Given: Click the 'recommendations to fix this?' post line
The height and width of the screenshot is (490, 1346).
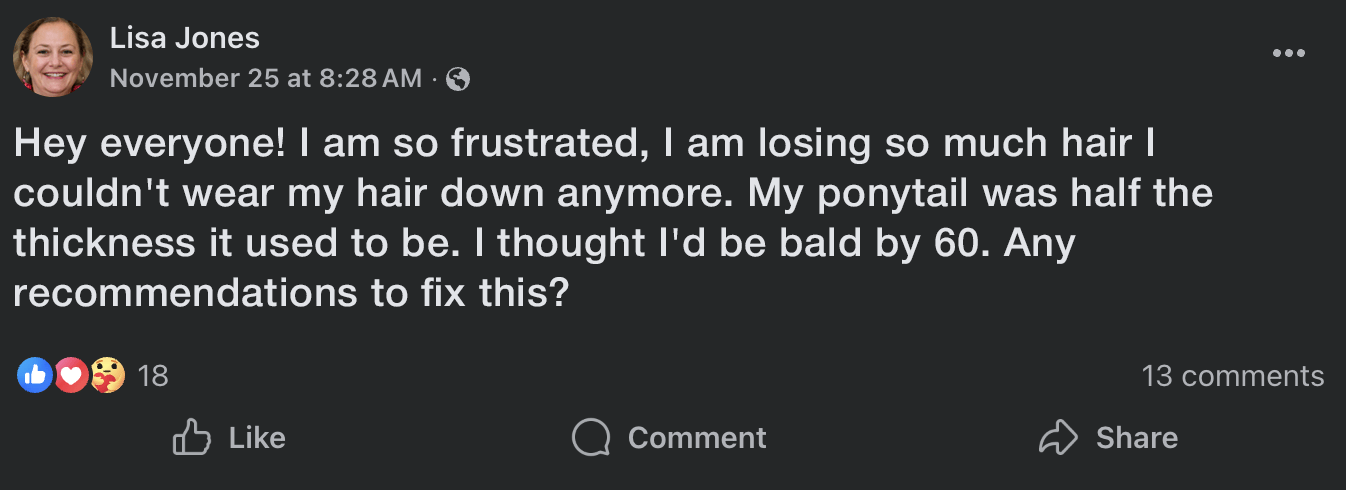Looking at the screenshot, I should click(290, 295).
